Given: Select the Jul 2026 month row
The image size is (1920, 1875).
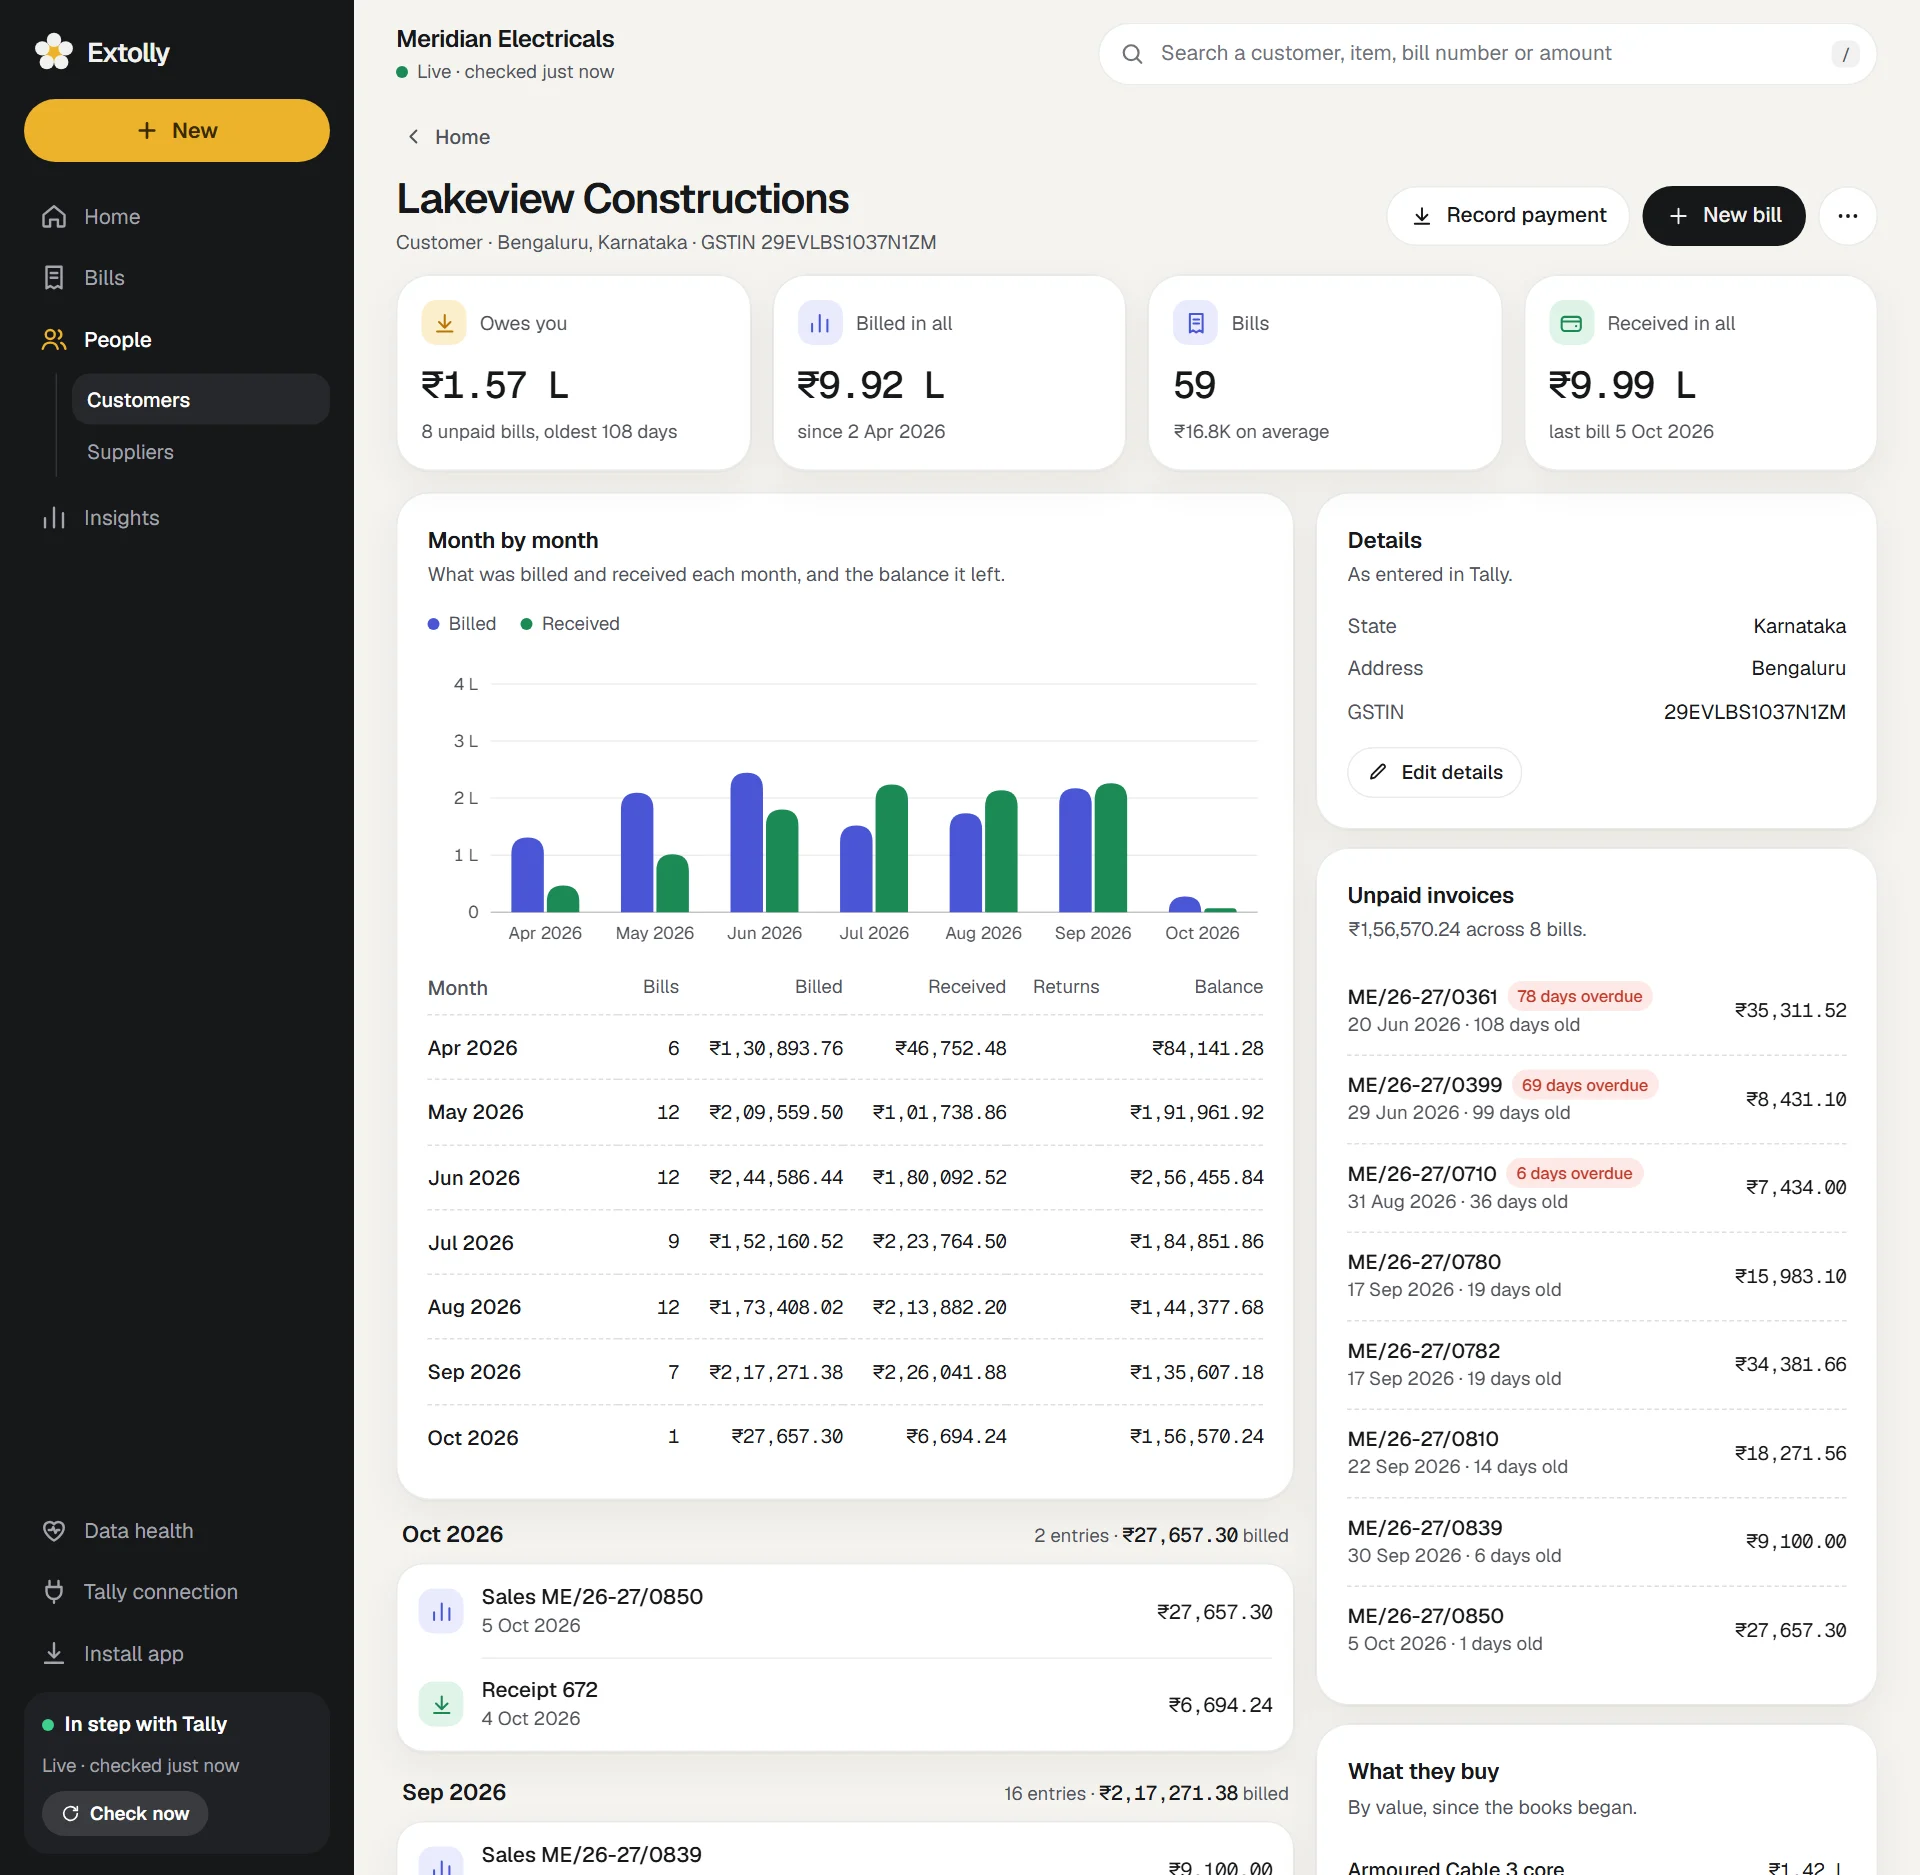Looking at the screenshot, I should point(845,1242).
